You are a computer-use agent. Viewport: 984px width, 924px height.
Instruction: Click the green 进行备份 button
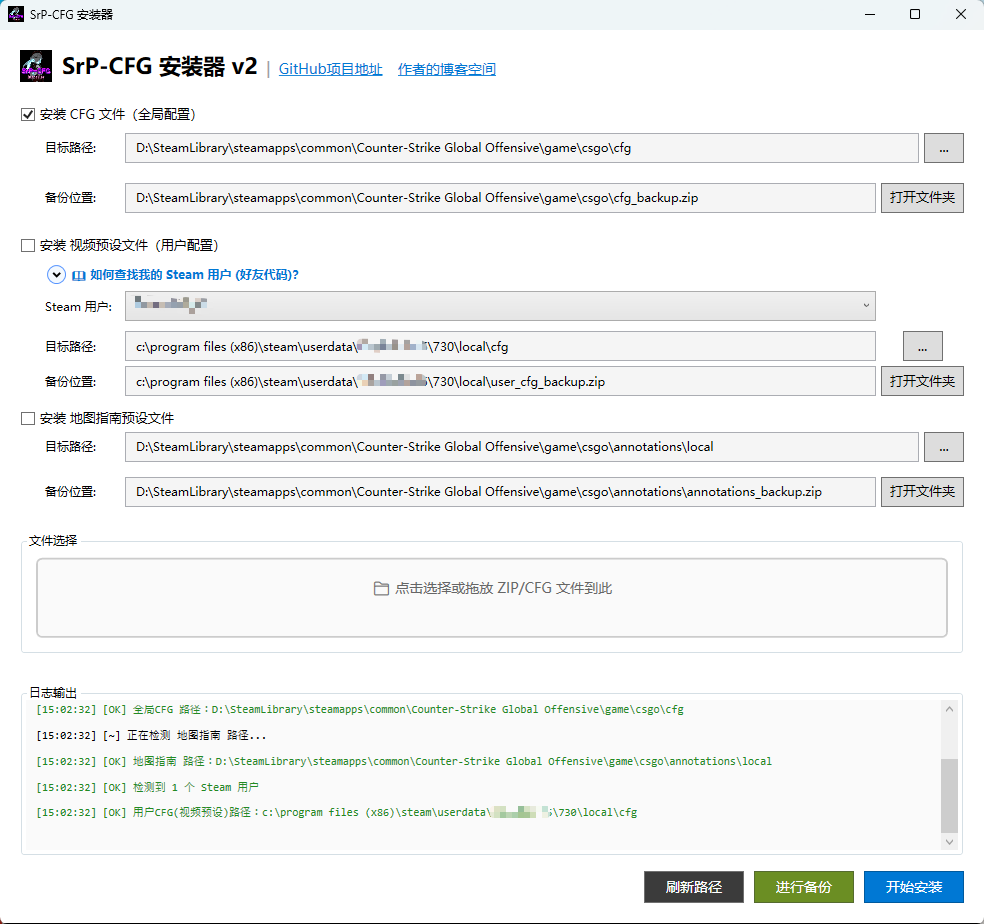[x=803, y=887]
